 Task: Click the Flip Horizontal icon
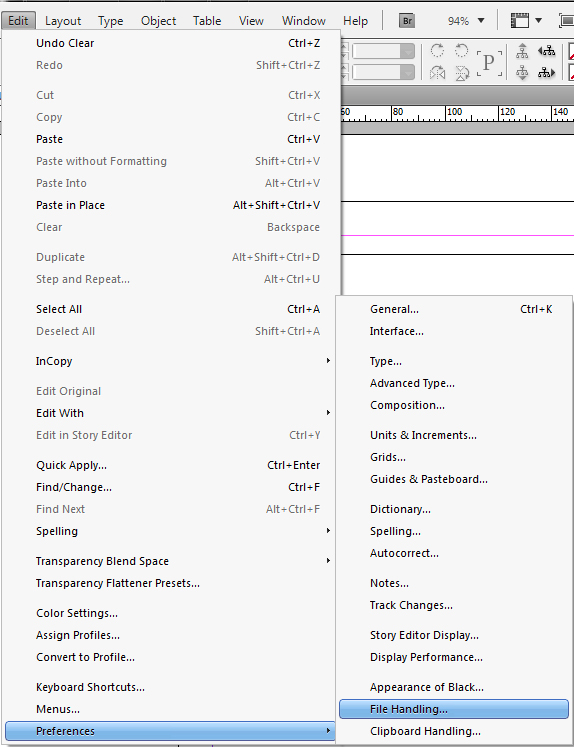coord(437,73)
